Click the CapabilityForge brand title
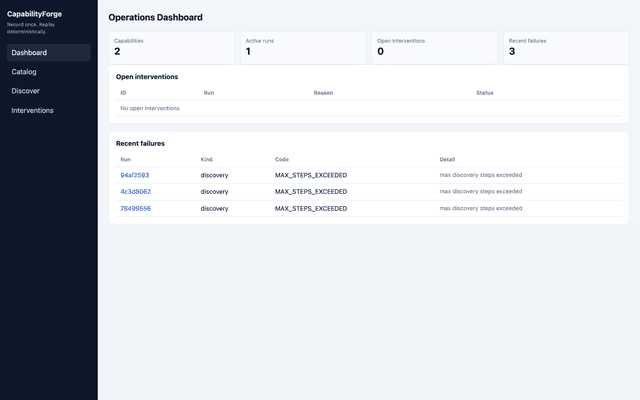640x400 pixels. tap(34, 14)
